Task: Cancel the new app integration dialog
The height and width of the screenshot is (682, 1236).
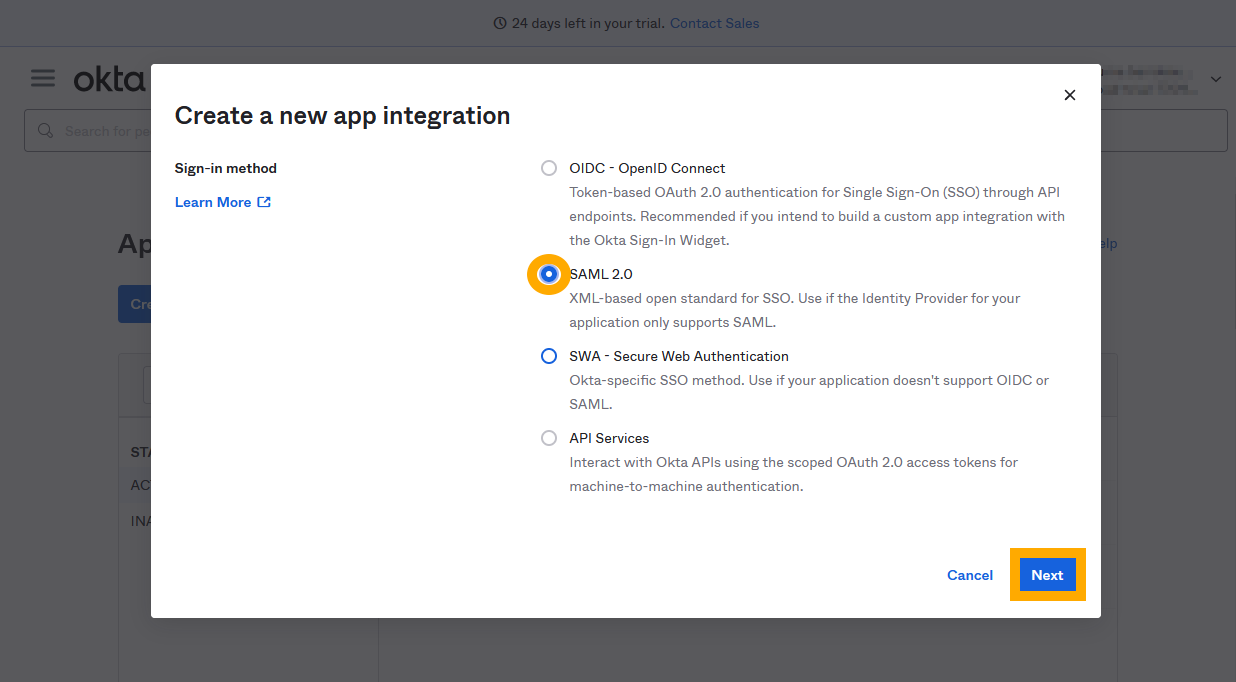Action: coord(970,575)
